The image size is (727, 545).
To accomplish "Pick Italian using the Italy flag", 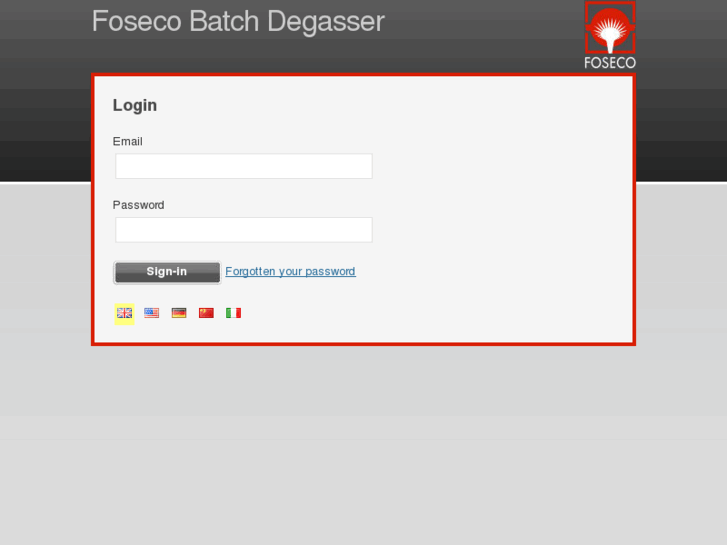I will 234,313.
